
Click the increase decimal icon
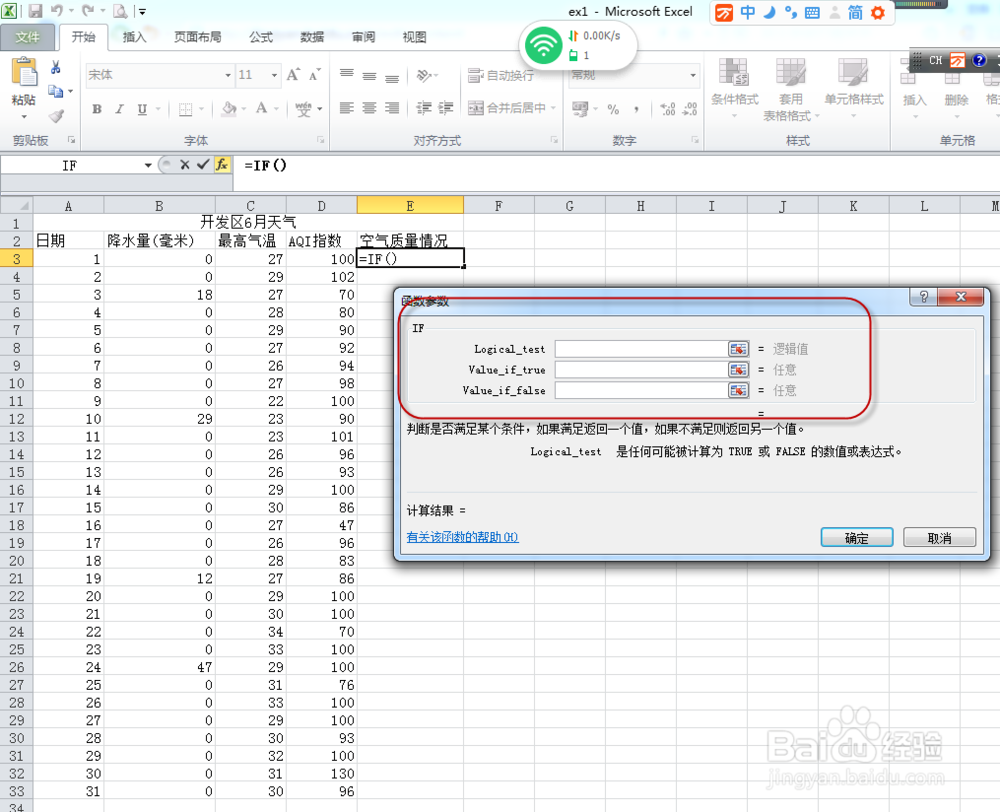click(x=668, y=109)
